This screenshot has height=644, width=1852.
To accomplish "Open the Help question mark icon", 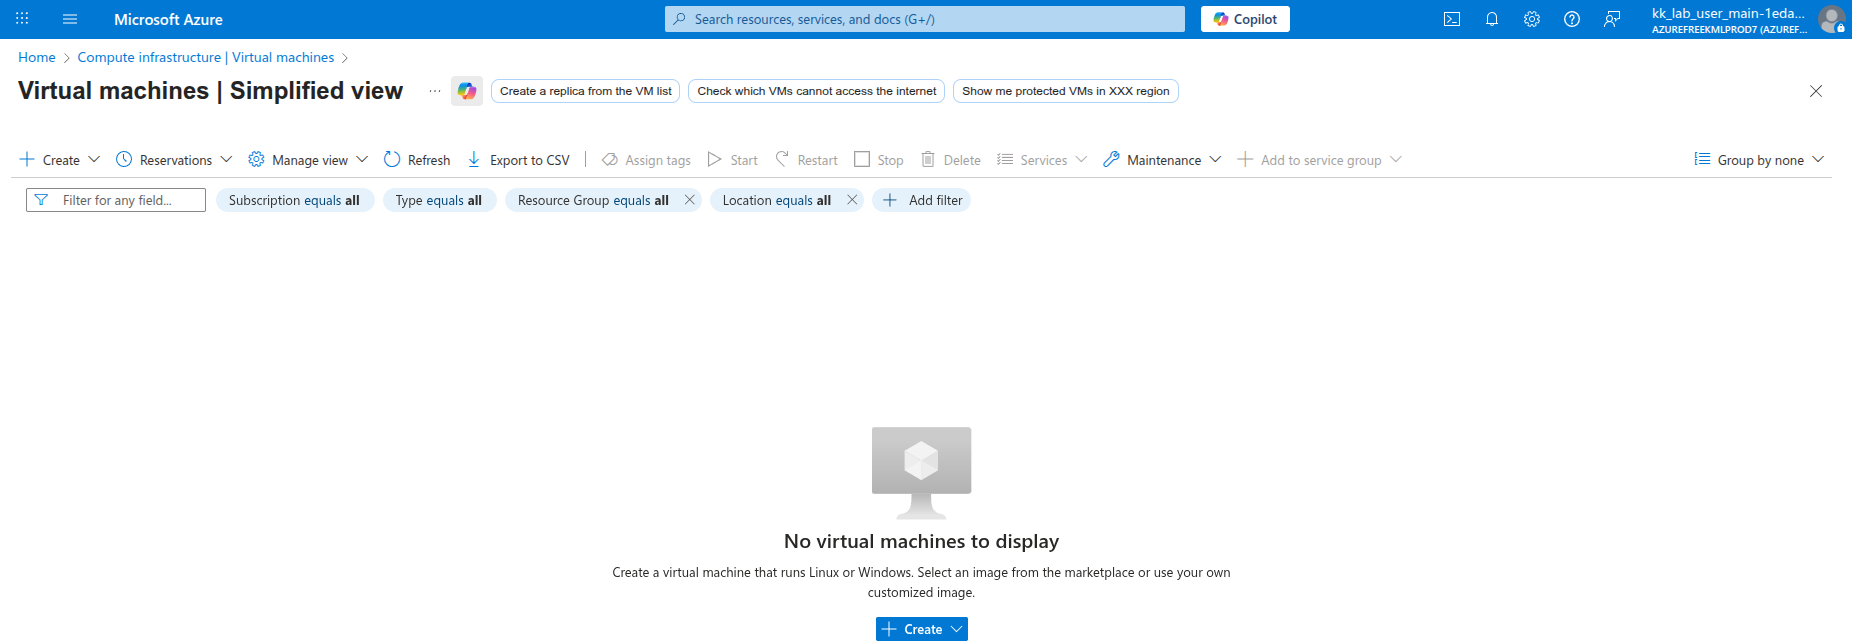I will coord(1572,19).
